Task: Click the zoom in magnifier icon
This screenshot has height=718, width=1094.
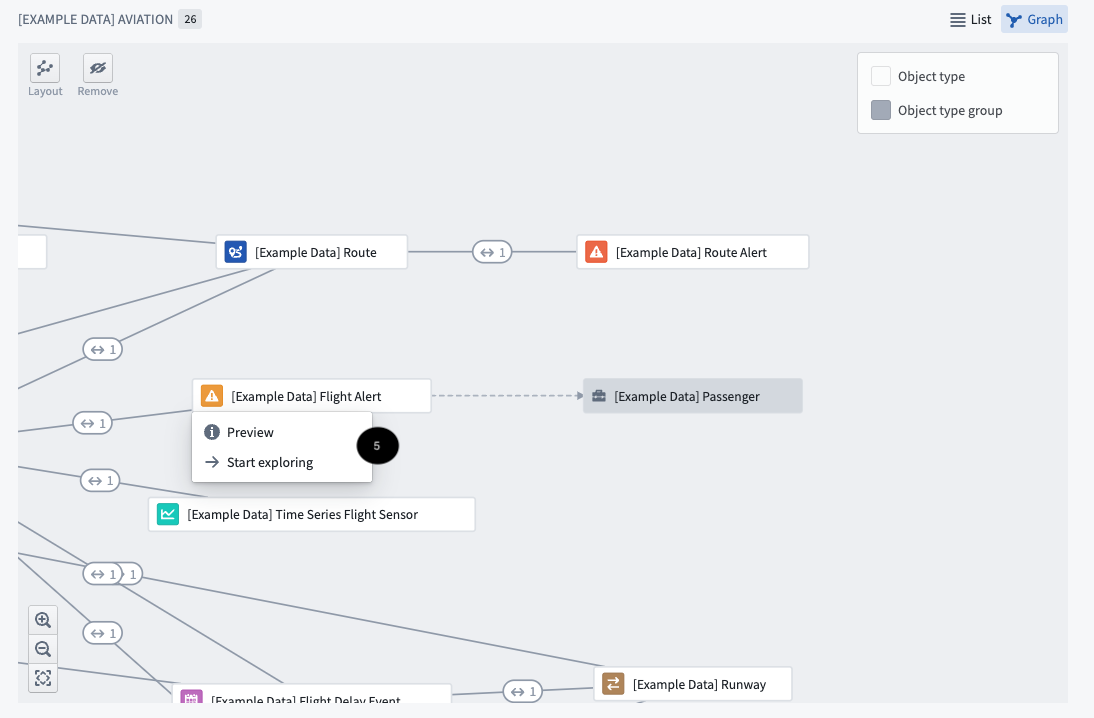Action: (43, 620)
